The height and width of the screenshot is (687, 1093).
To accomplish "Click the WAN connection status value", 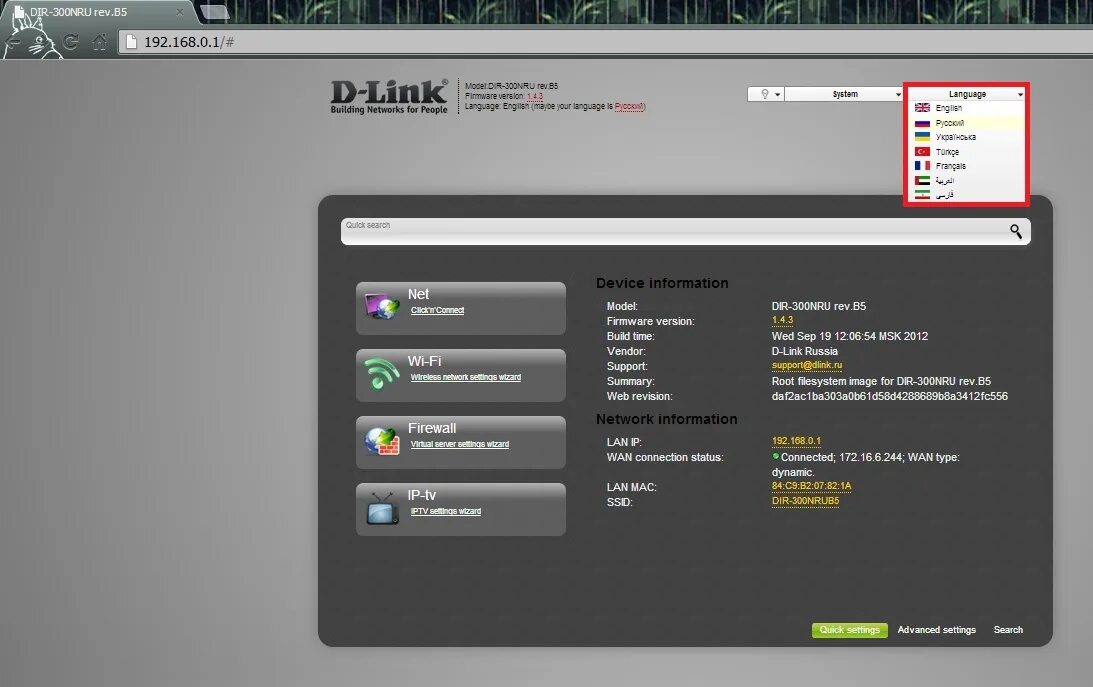I will point(866,465).
